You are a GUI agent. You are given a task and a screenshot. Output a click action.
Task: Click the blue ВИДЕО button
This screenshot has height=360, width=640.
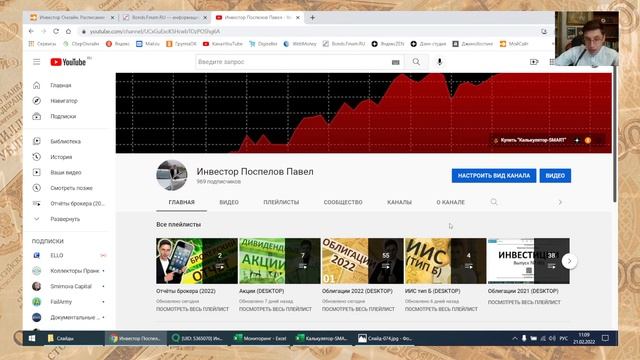point(555,176)
